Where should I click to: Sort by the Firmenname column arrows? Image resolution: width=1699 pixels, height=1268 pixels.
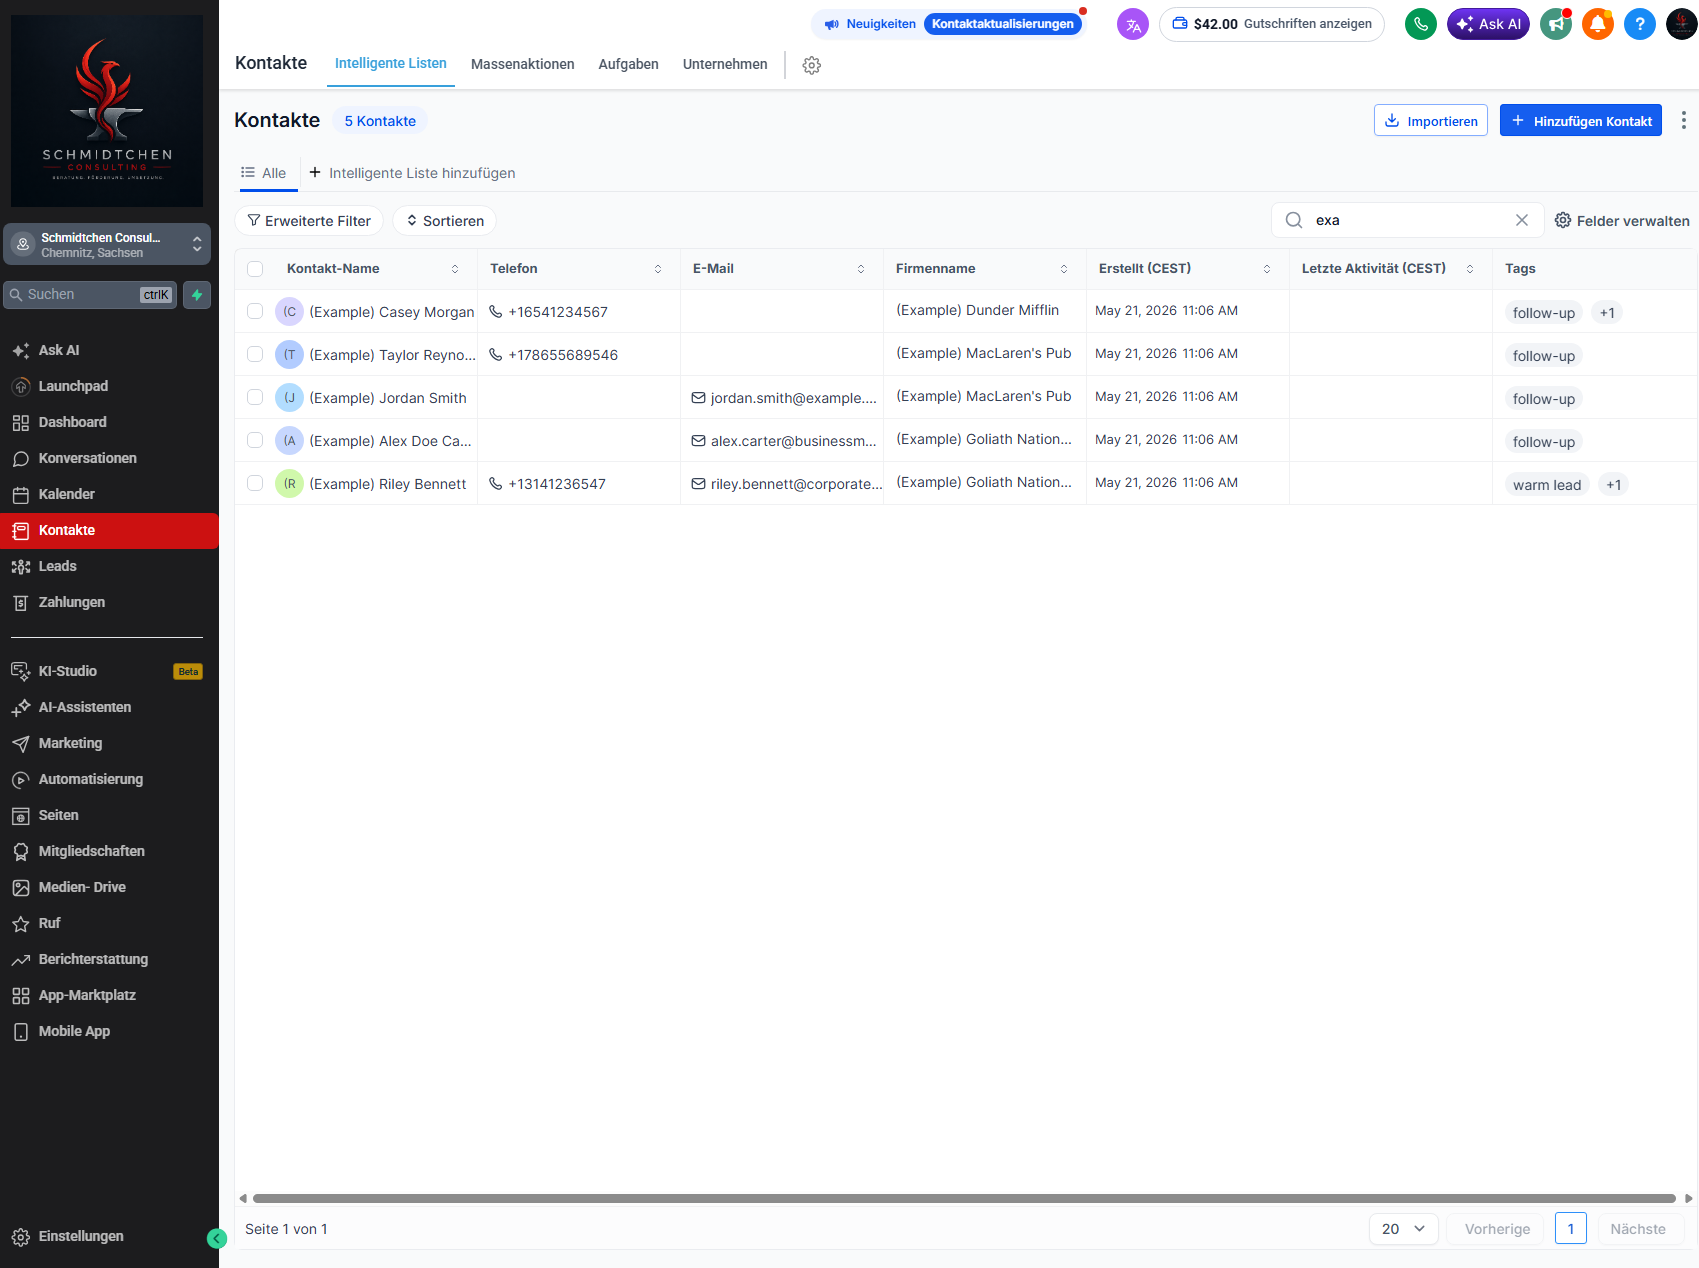pyautogui.click(x=1064, y=269)
